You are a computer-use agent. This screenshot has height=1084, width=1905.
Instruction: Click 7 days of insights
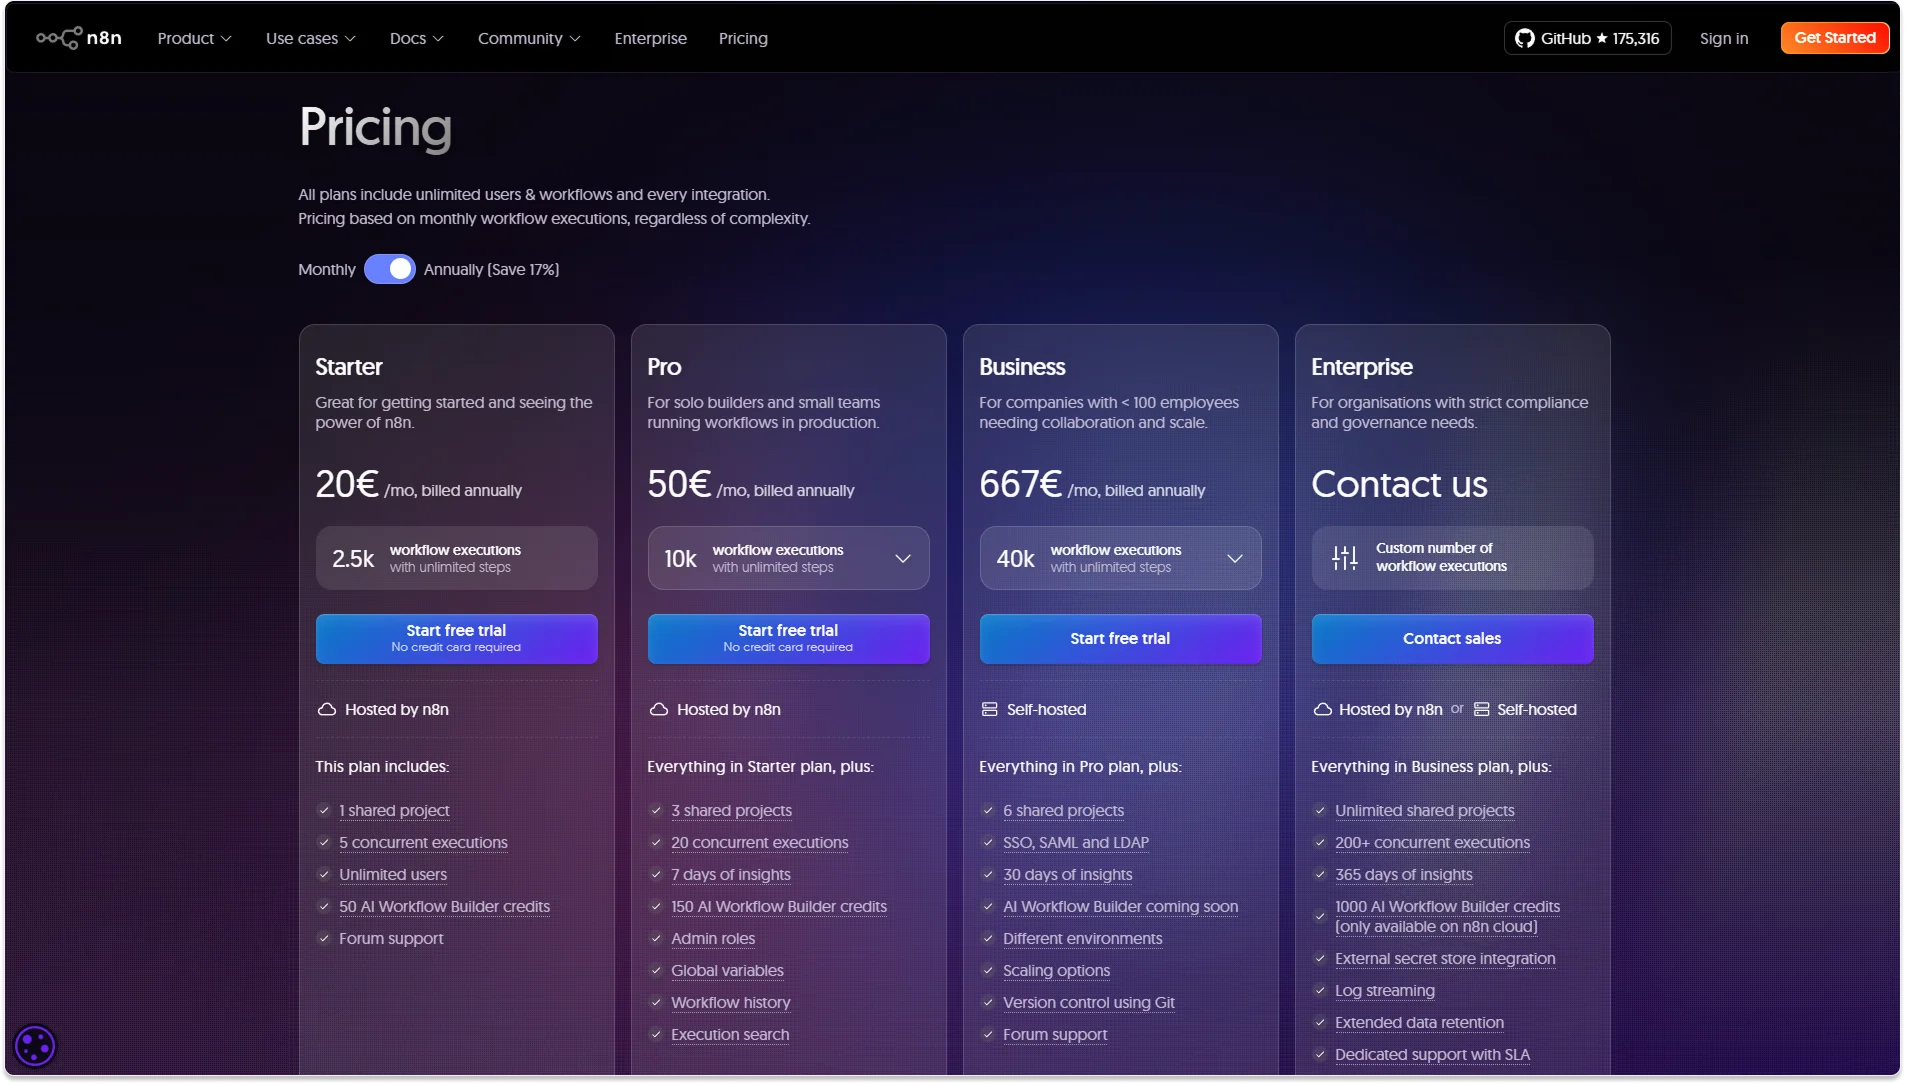point(731,874)
